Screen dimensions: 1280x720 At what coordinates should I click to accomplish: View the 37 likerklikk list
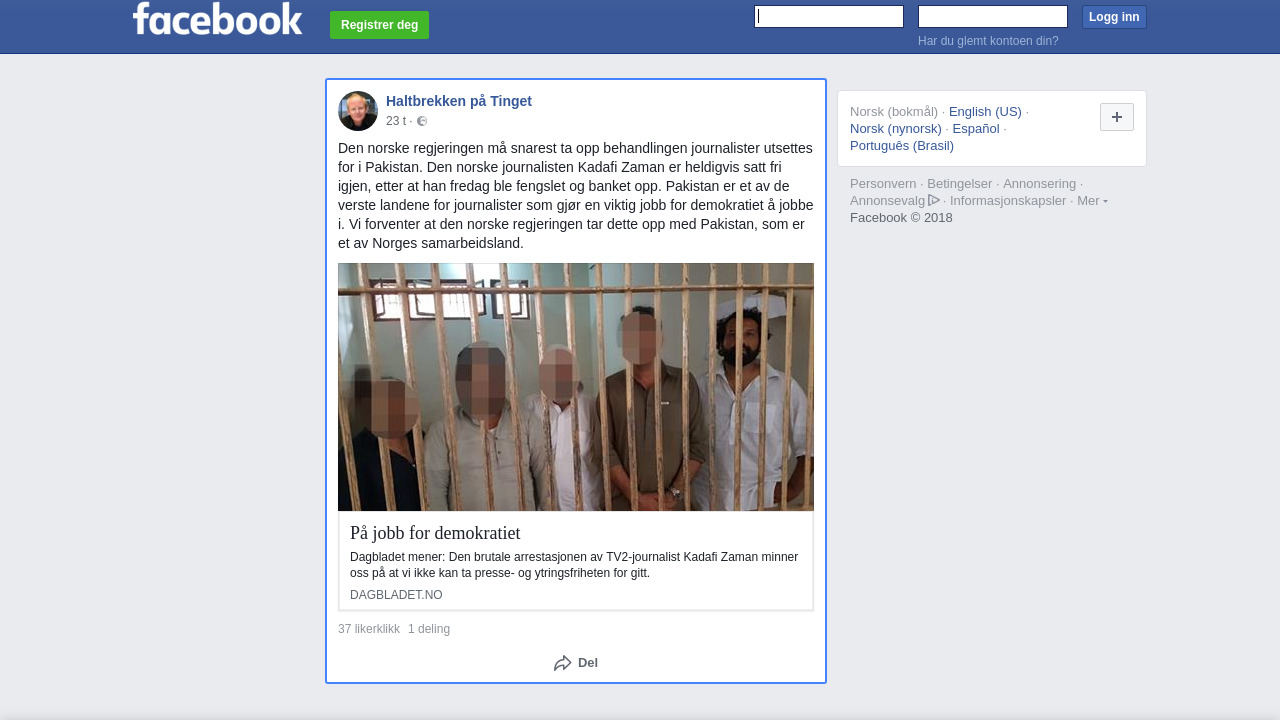click(x=369, y=629)
